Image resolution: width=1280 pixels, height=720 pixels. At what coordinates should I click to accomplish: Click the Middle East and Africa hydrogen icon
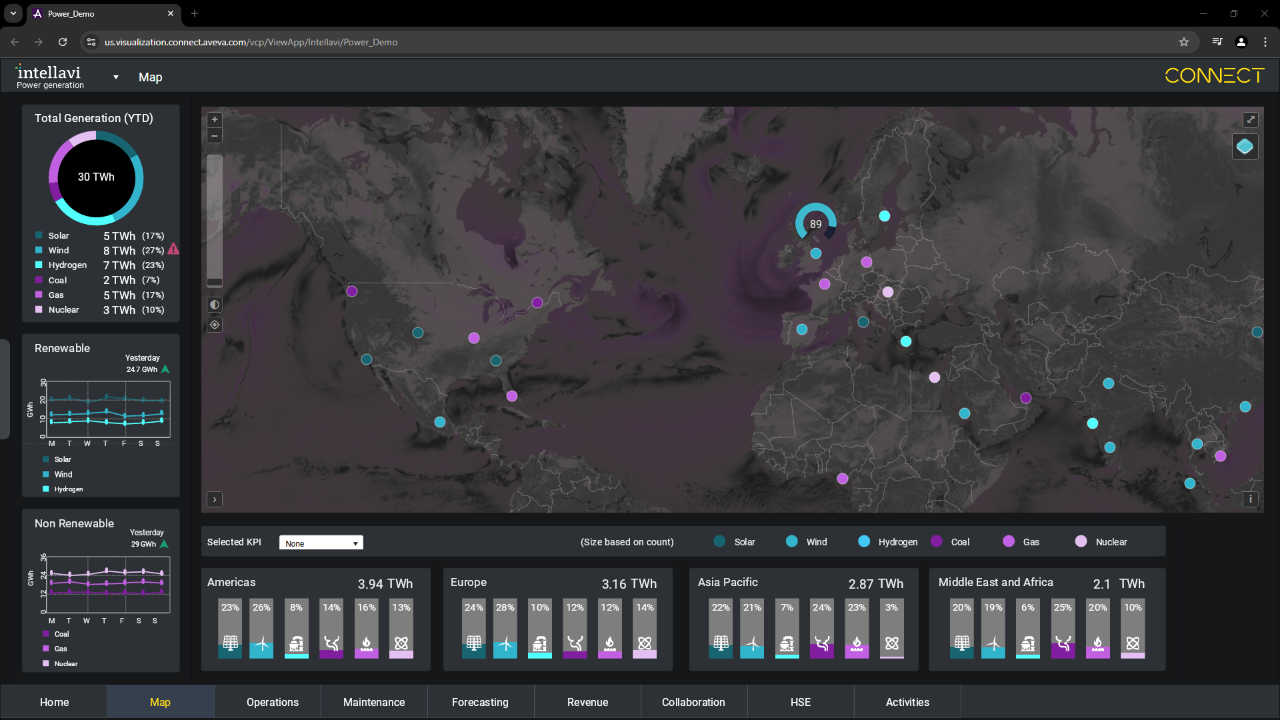tap(1028, 643)
